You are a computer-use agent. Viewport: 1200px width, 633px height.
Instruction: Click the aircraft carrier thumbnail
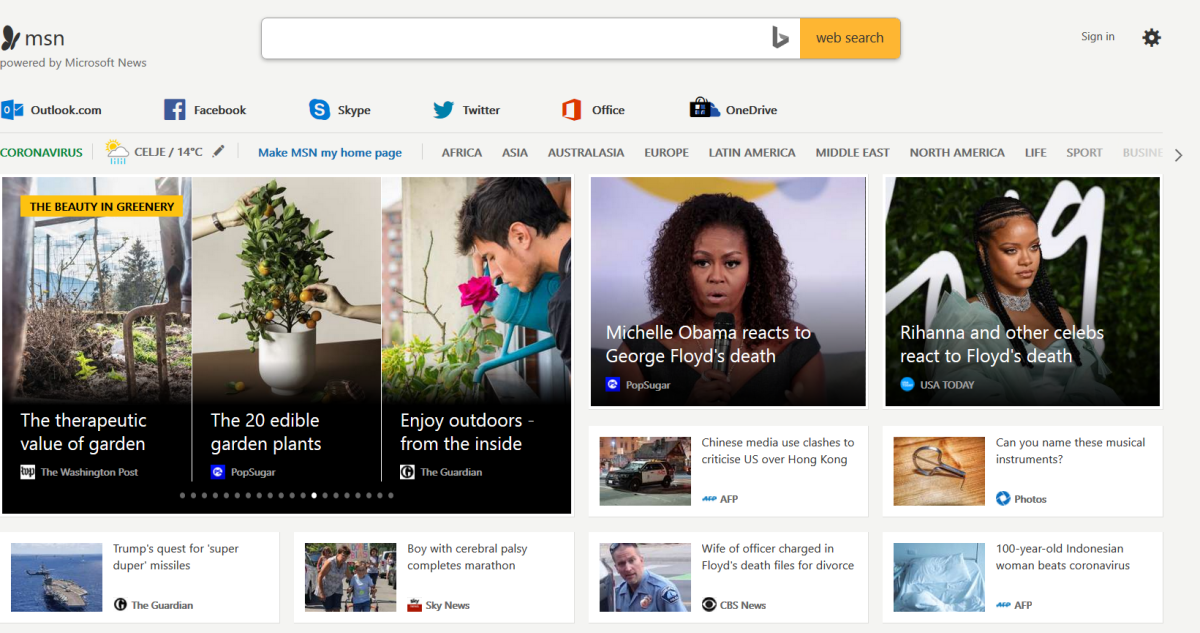(56, 577)
